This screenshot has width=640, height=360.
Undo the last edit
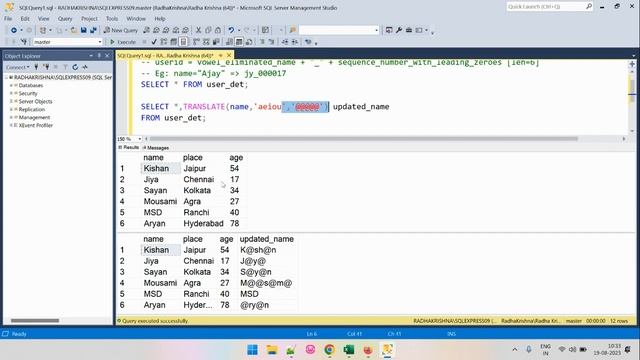tap(231, 30)
